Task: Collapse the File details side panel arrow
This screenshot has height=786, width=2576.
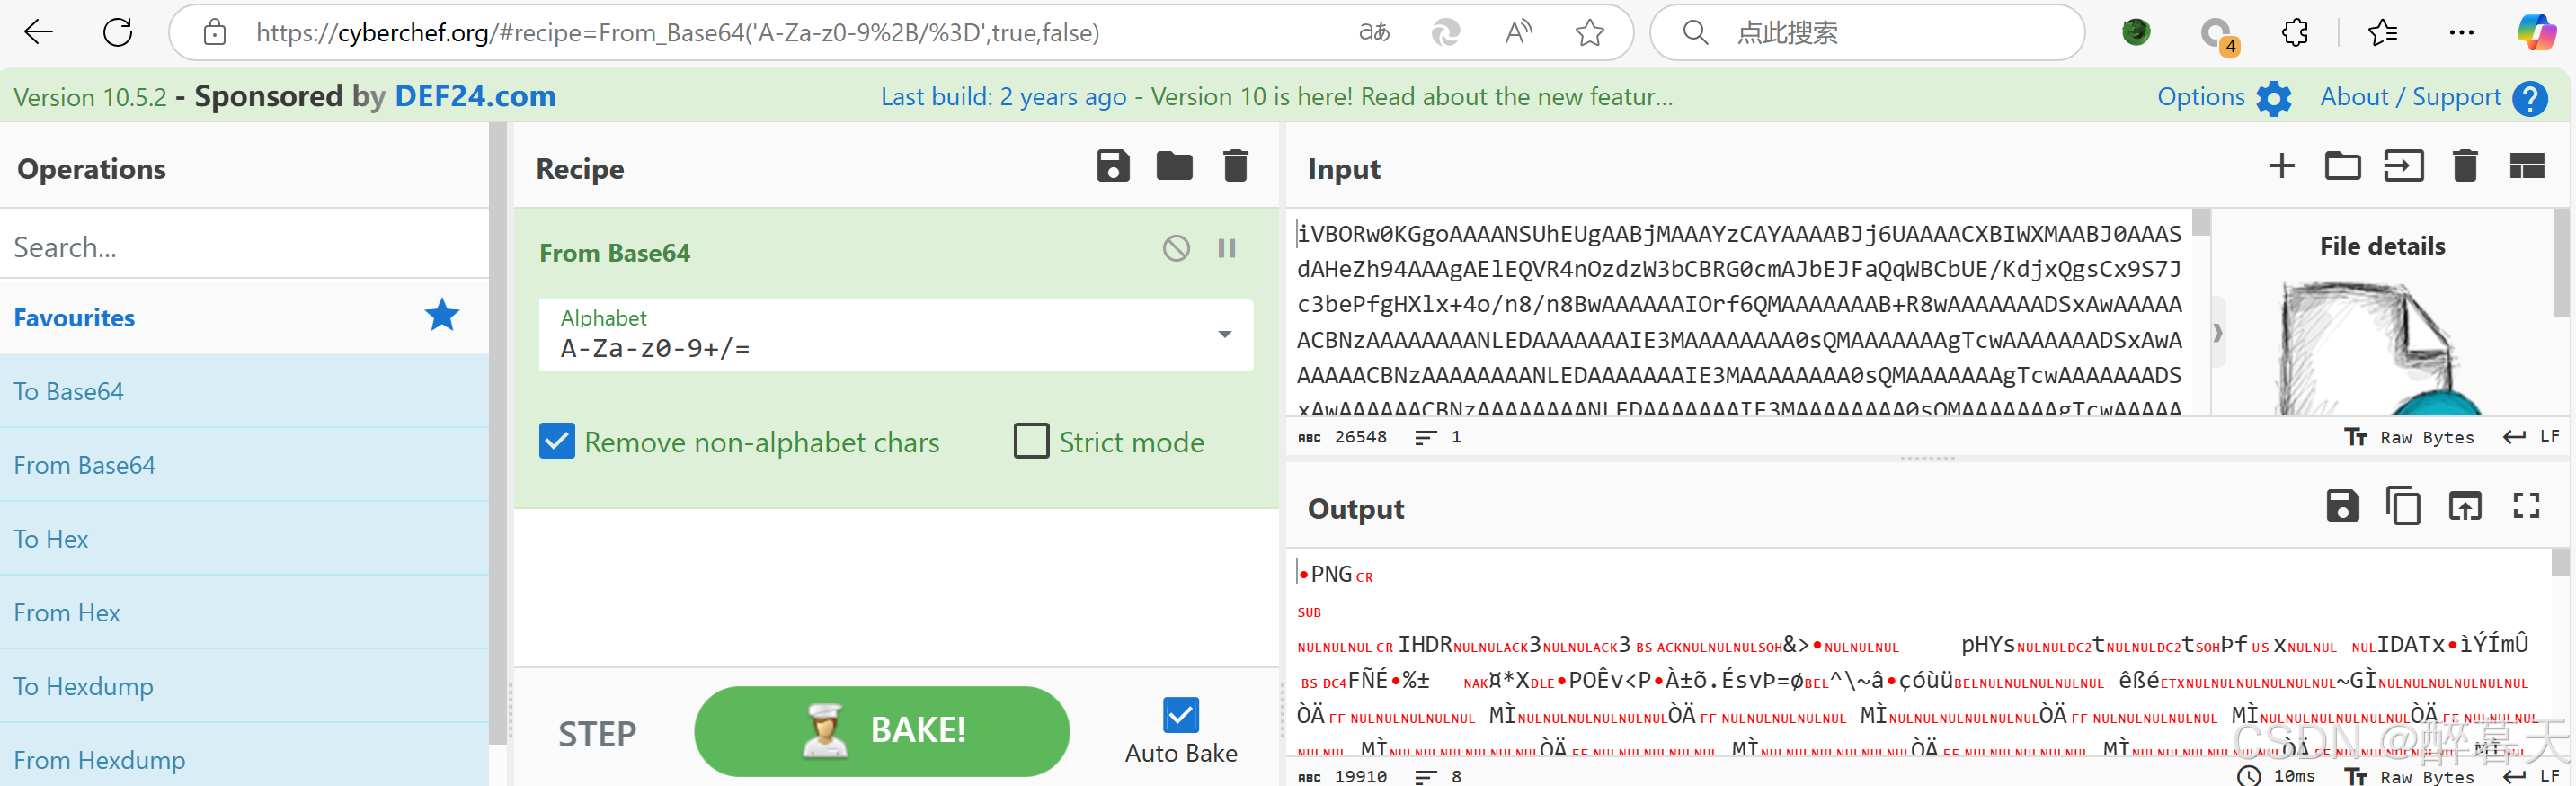Action: [x=2217, y=333]
